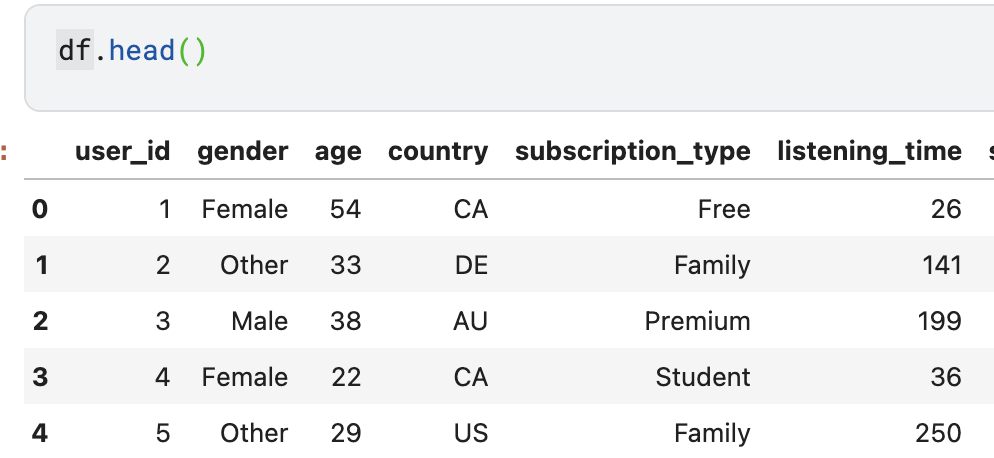Select the AU country cell

470,321
